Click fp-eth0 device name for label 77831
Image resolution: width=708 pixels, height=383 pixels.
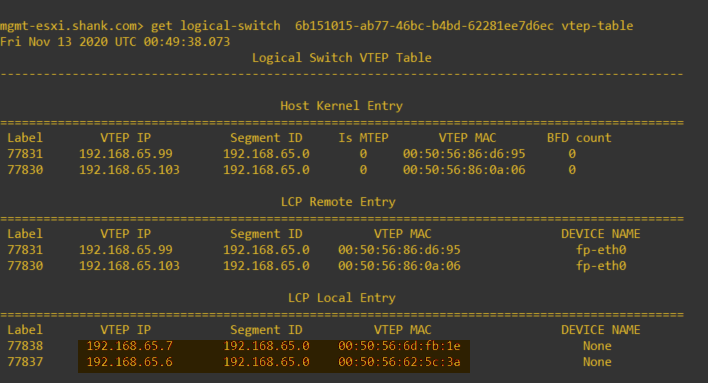pos(601,250)
